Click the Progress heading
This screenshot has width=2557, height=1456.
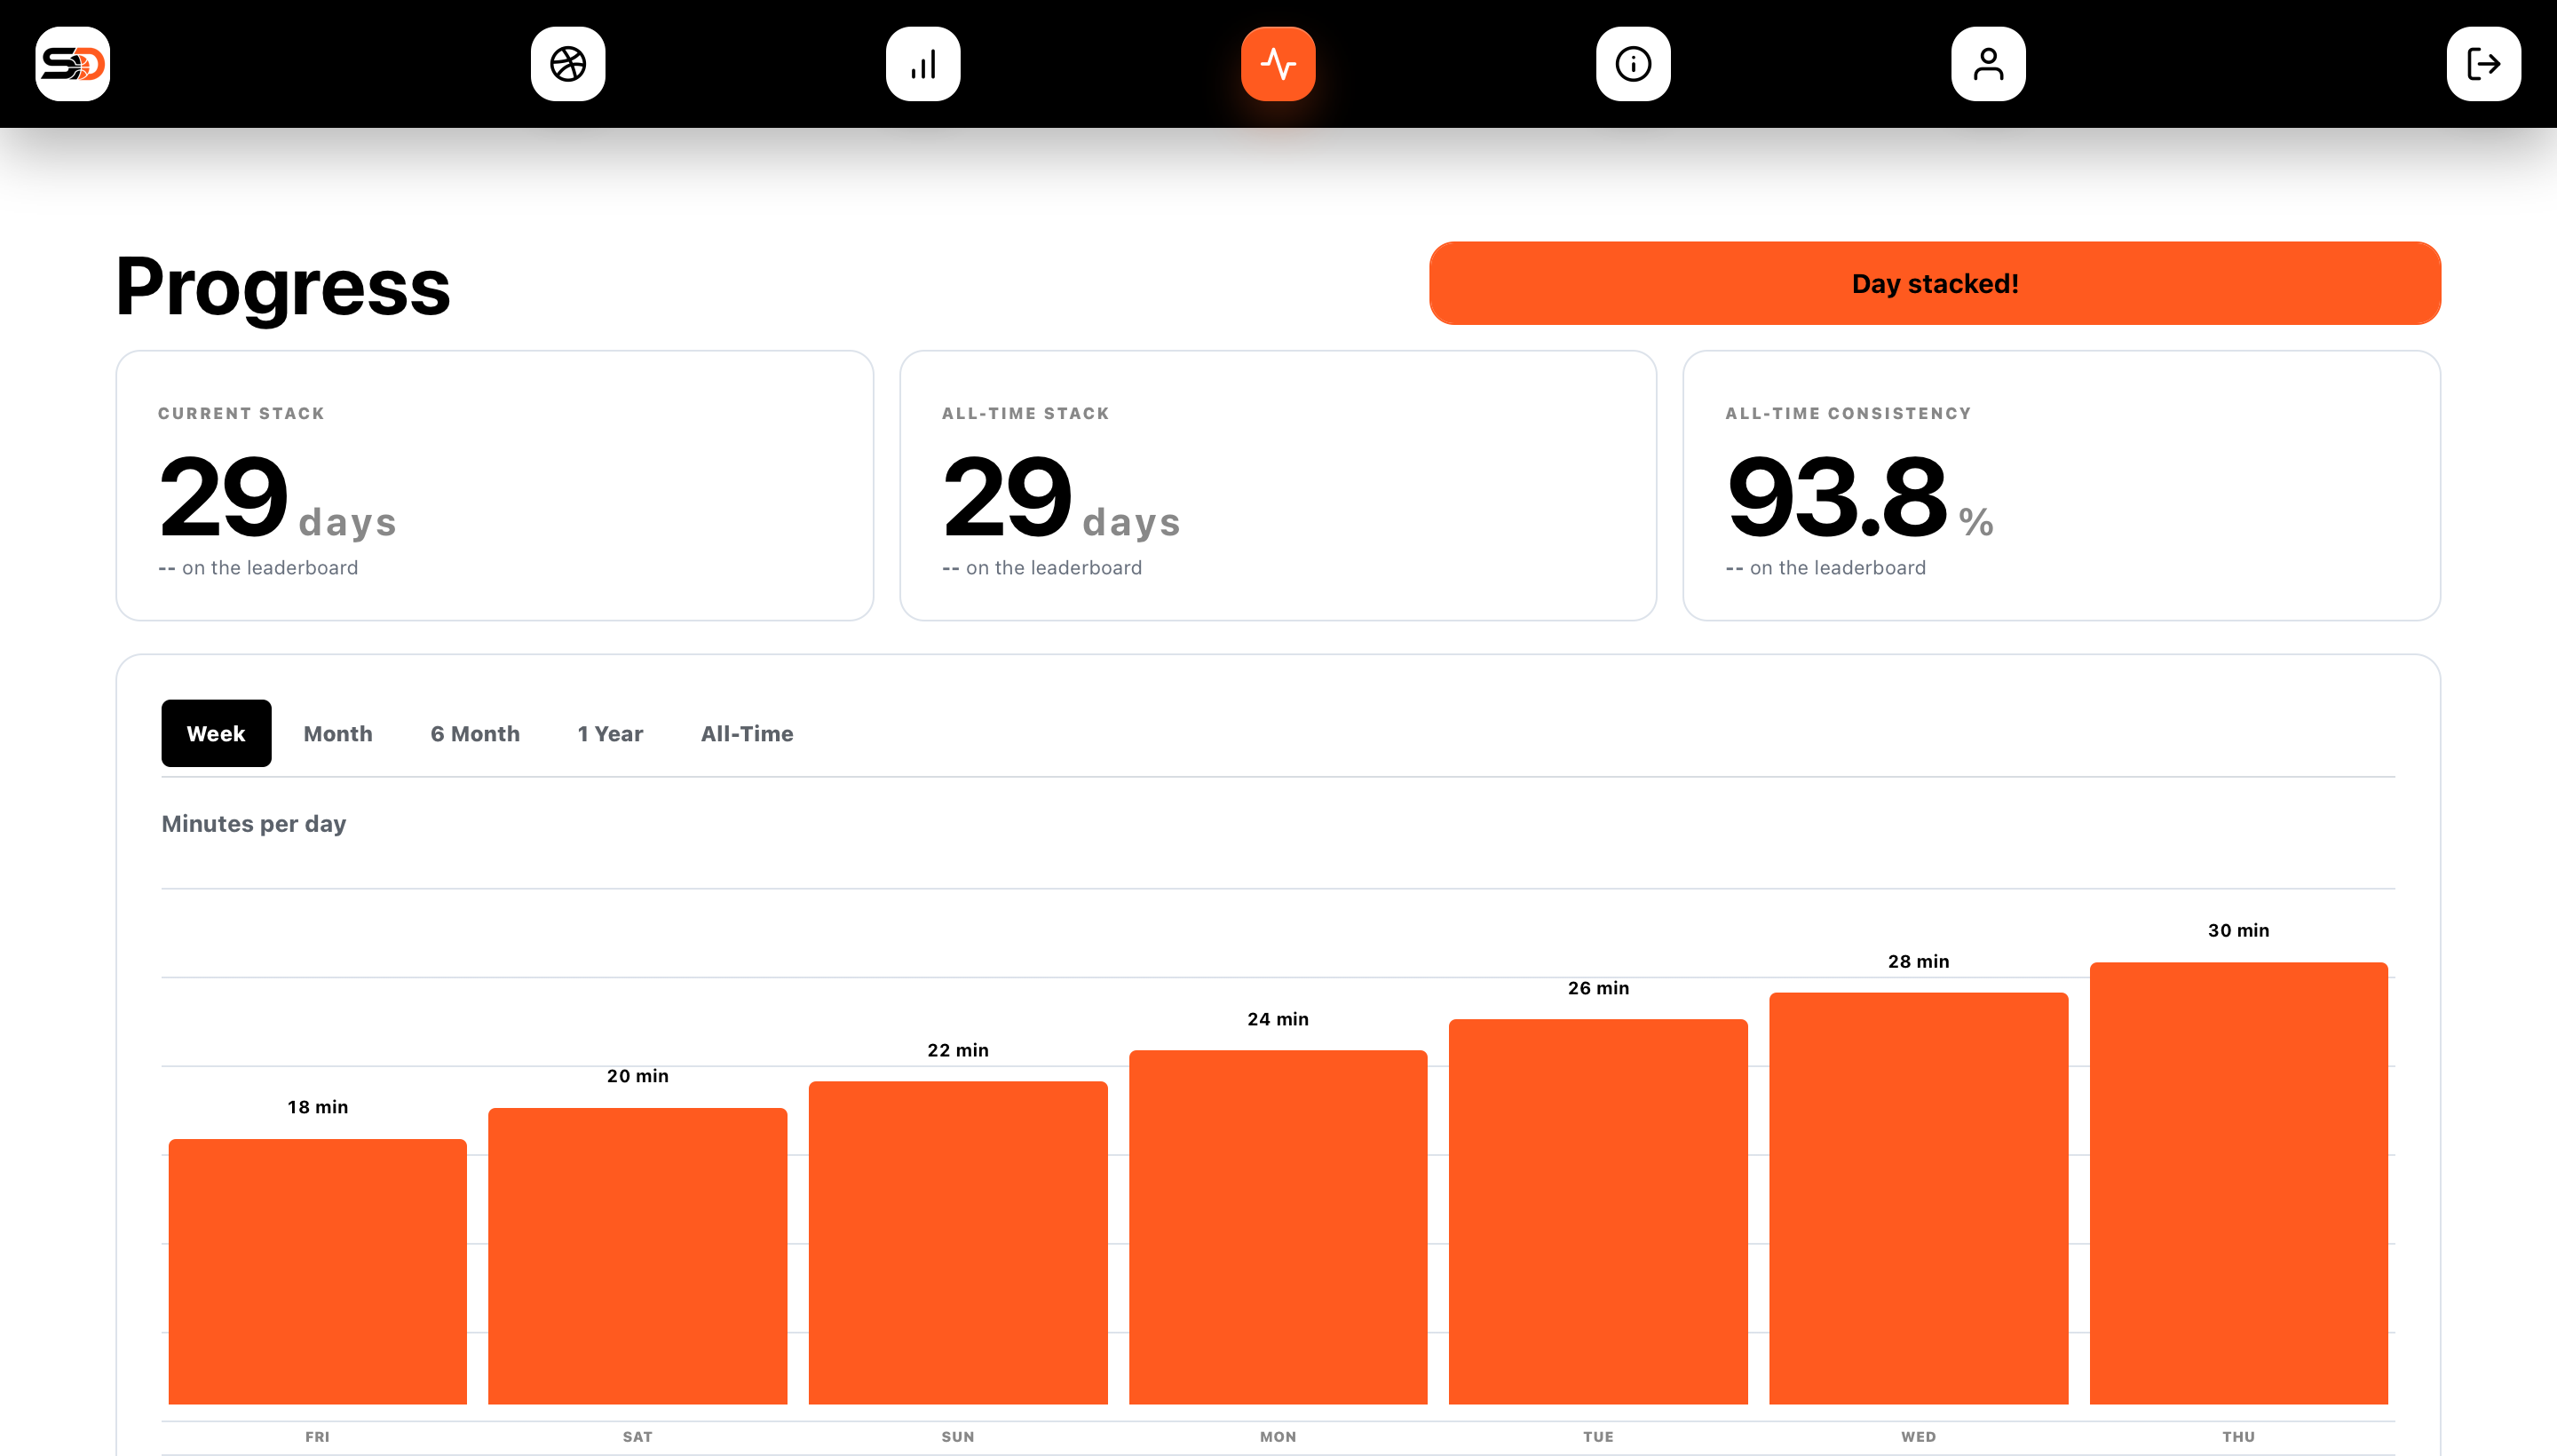click(x=283, y=287)
